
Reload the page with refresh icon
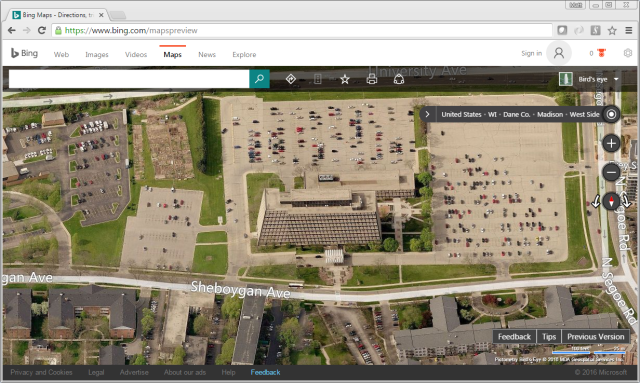pos(42,30)
